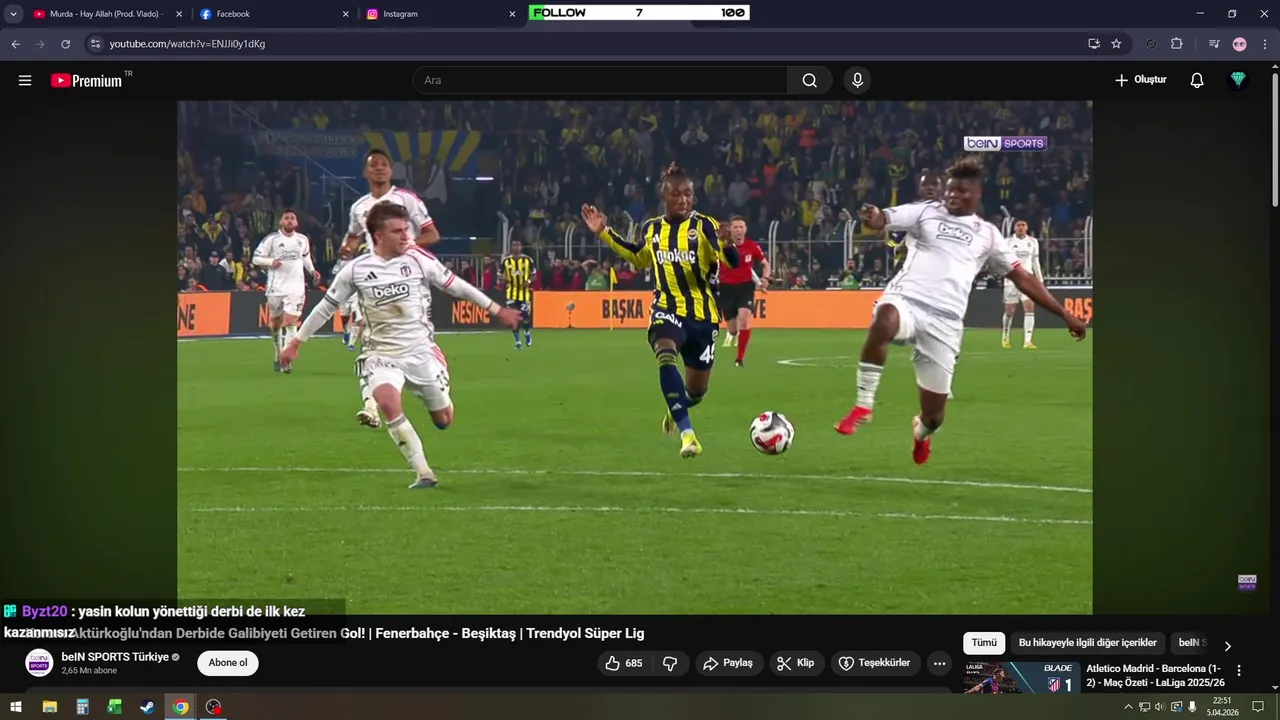Open the YouTube hamburger guide menu
The image size is (1280, 720).
click(x=25, y=80)
